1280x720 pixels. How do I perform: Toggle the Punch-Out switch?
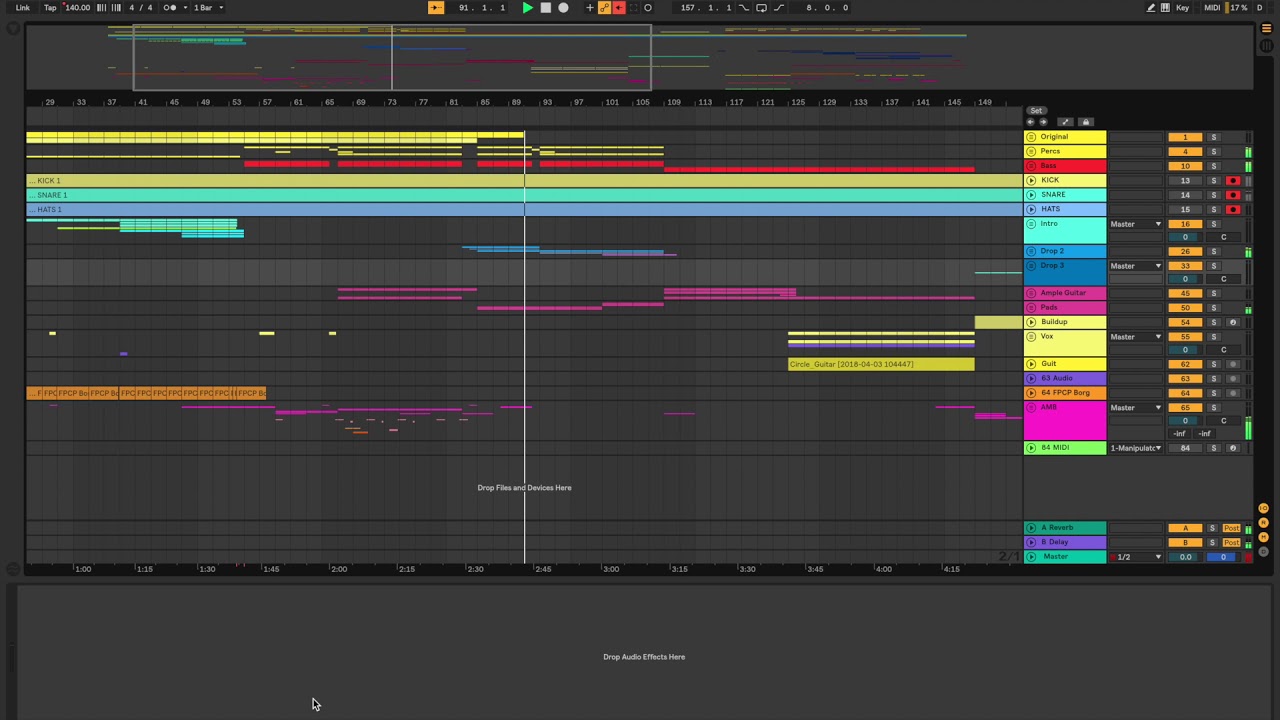click(x=779, y=8)
